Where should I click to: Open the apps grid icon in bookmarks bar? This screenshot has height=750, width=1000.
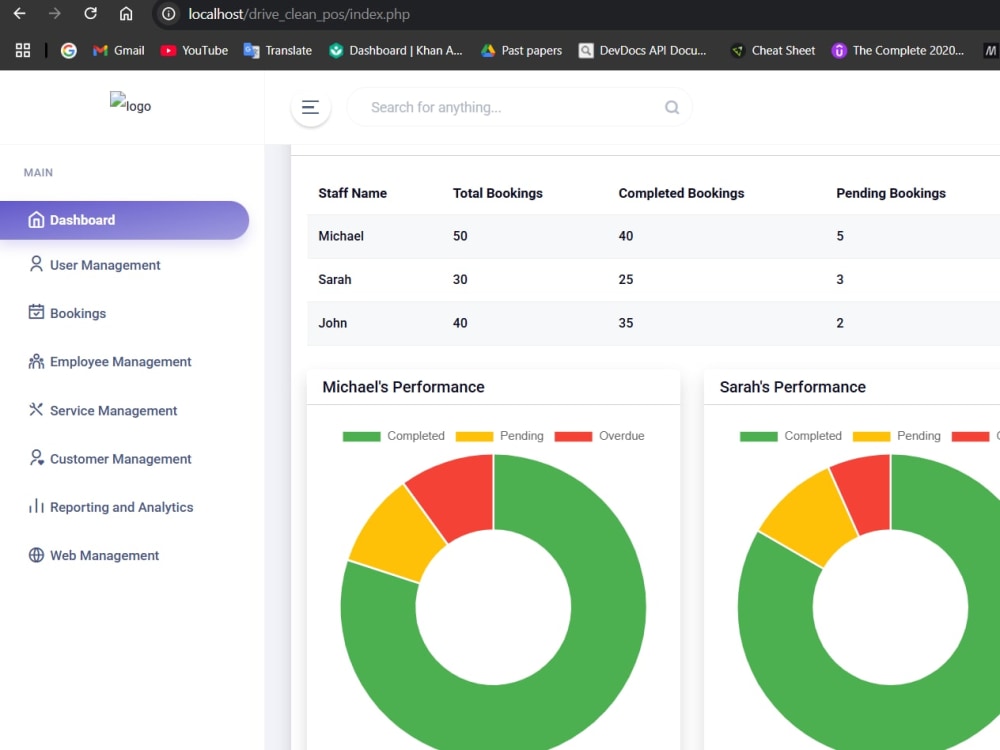point(23,50)
